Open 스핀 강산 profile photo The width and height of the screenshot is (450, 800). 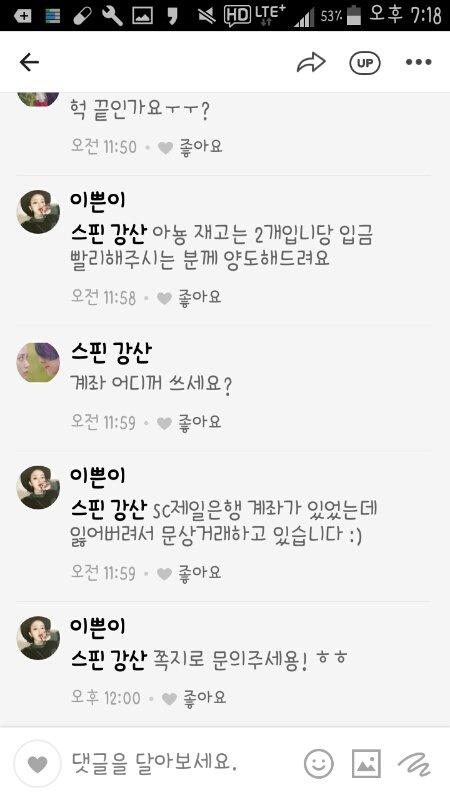(38, 363)
